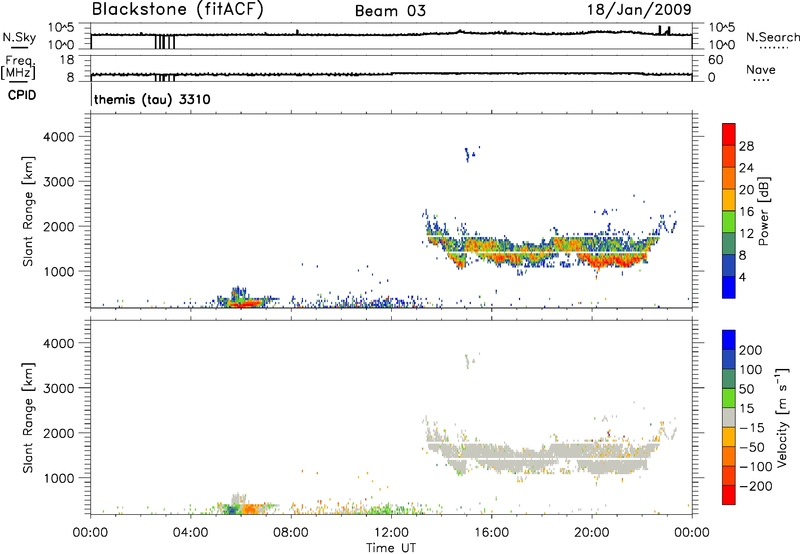
Task: Pick the red bottom segment of velocity color bar
Action: coord(729,495)
